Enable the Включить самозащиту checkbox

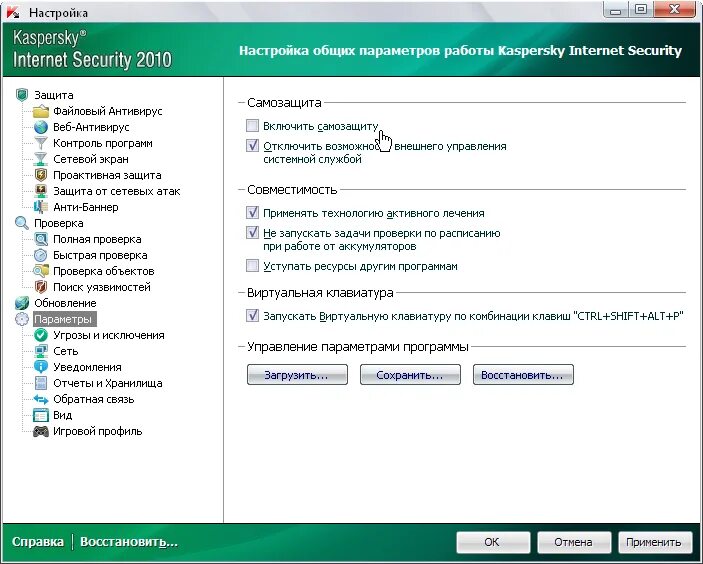pyautogui.click(x=252, y=126)
